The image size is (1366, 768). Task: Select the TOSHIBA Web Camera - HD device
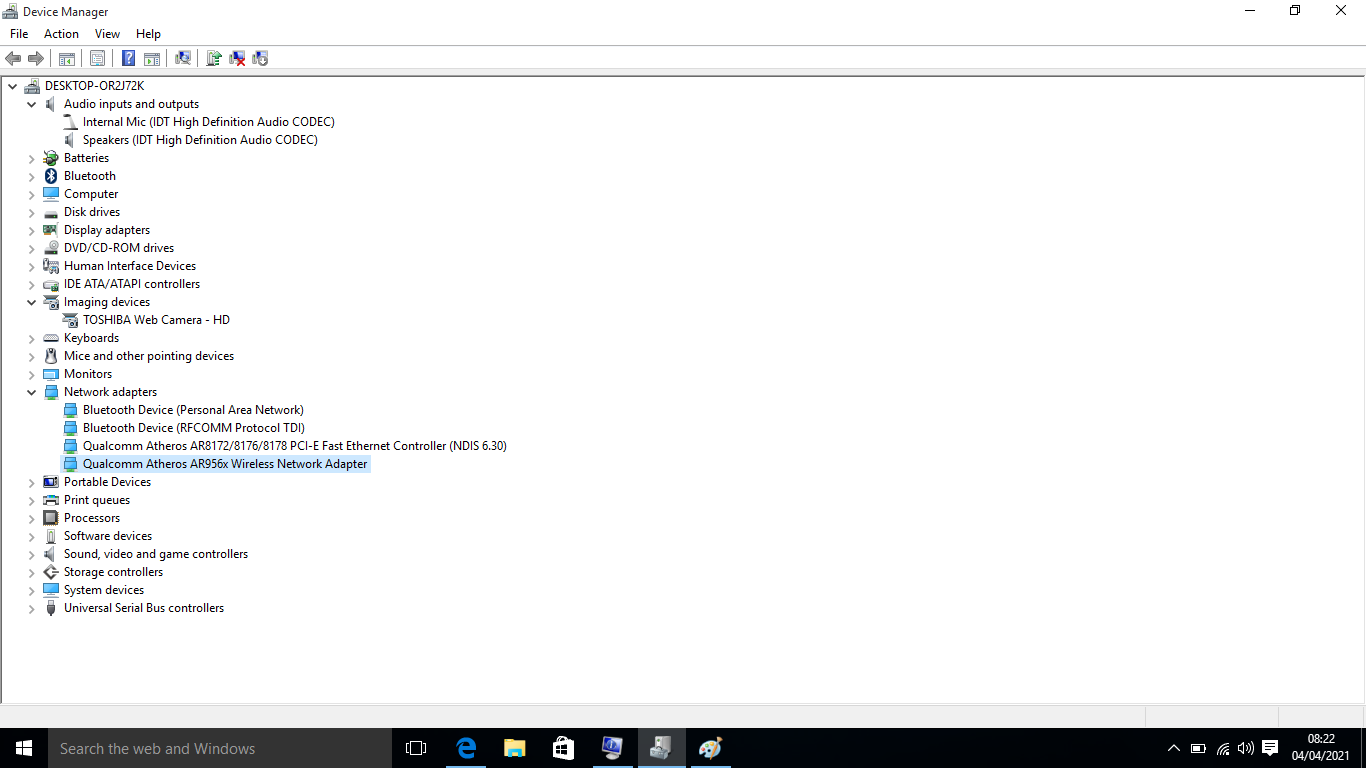tap(156, 320)
